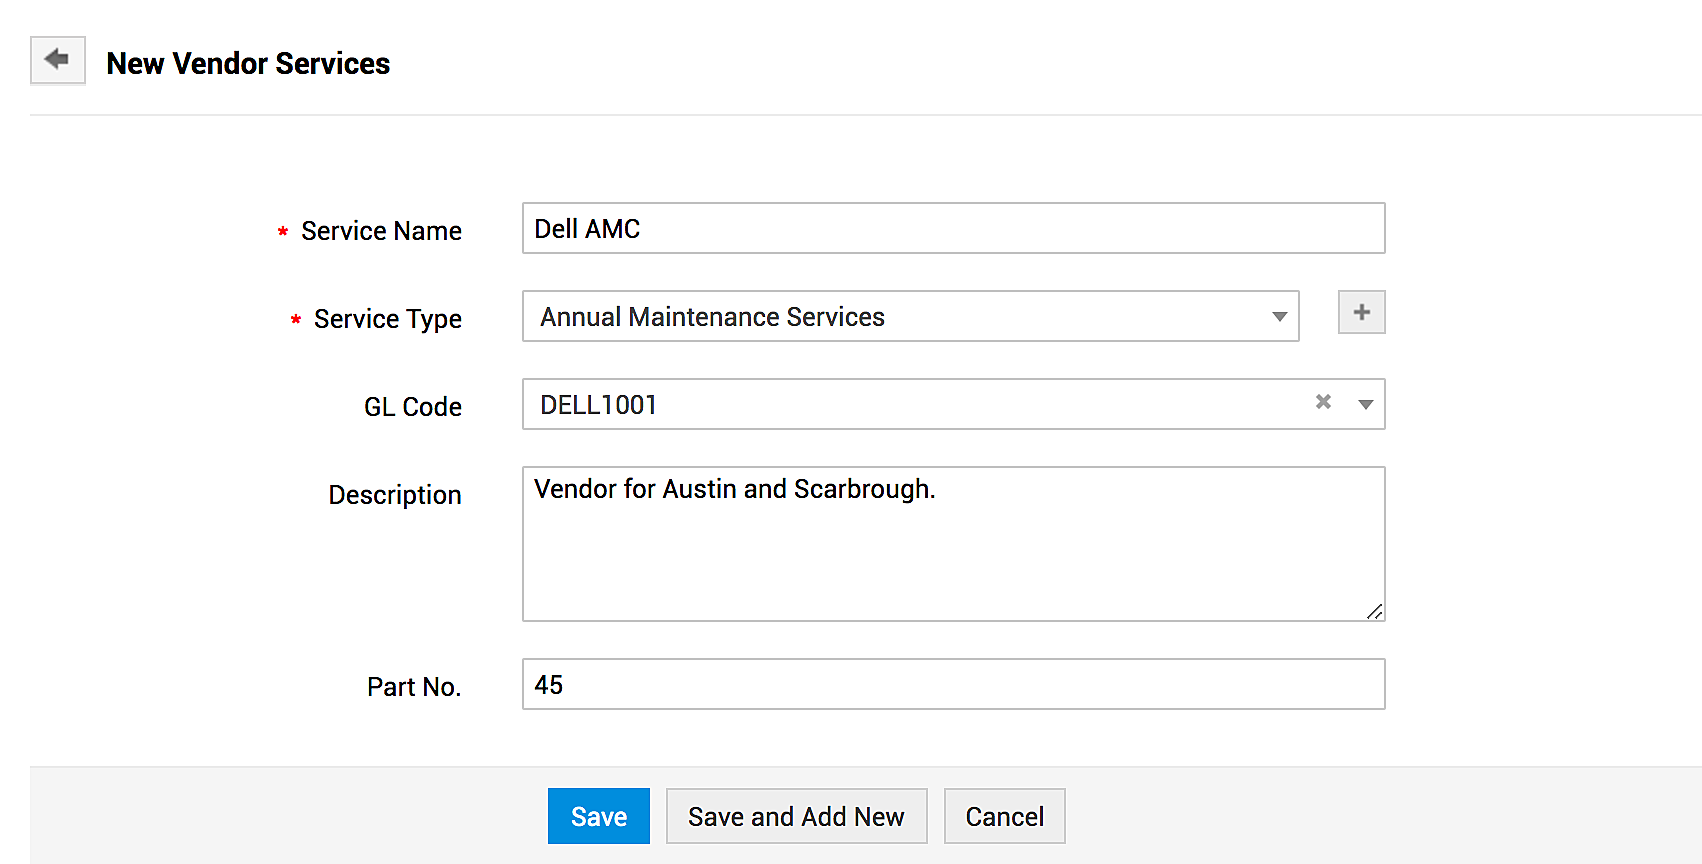Image resolution: width=1702 pixels, height=864 pixels.
Task: Click the New Vendor Services heading
Action: coord(248,63)
